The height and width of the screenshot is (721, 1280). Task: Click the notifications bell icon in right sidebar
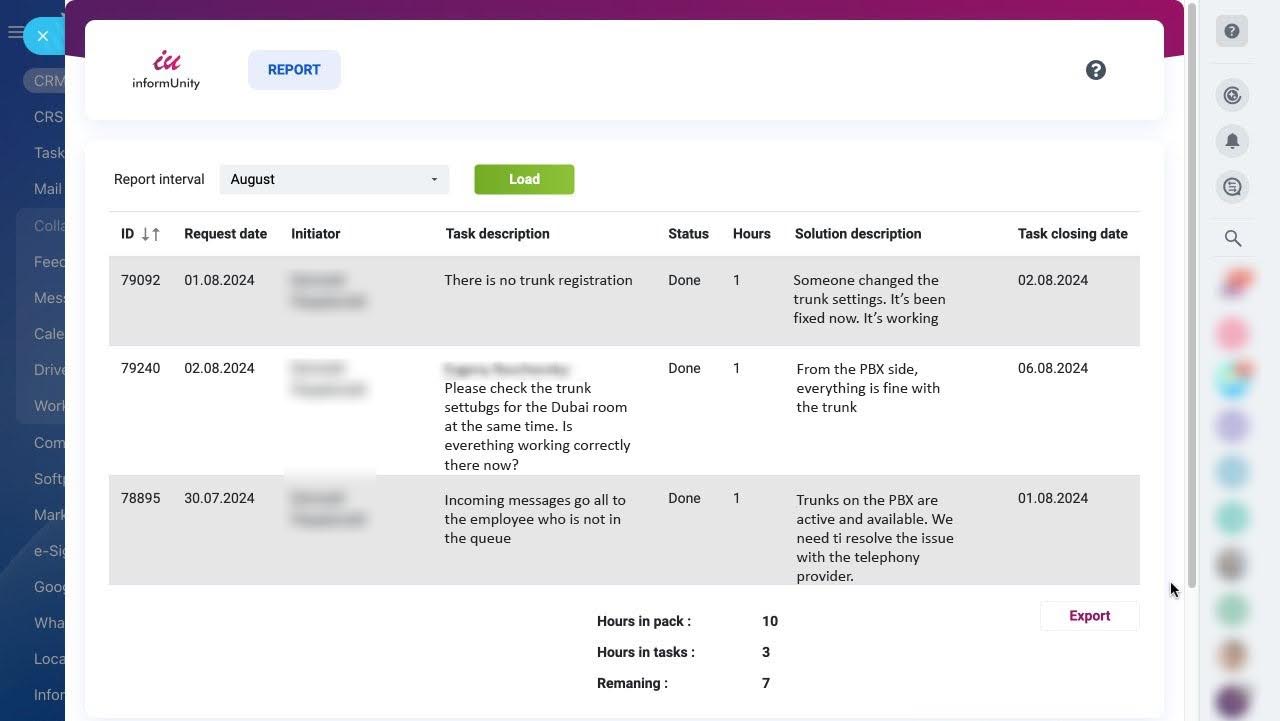[x=1232, y=141]
